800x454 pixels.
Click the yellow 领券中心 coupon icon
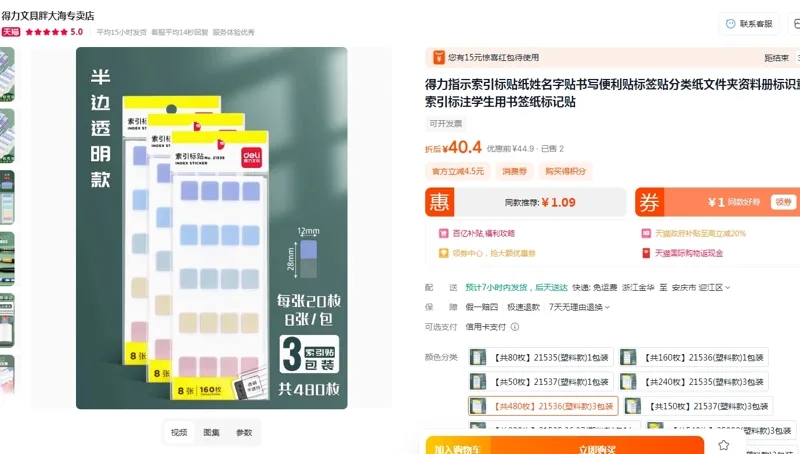(443, 253)
